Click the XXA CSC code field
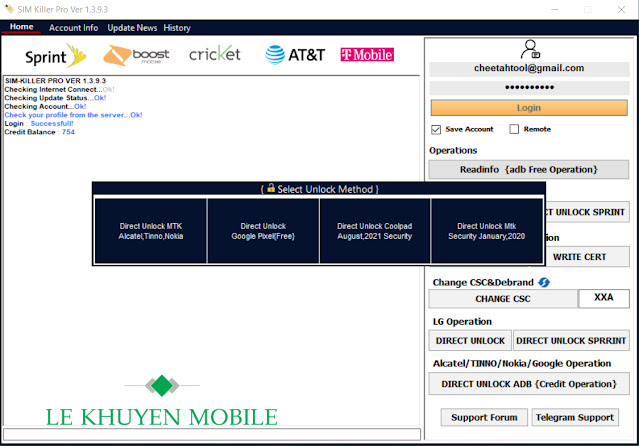639x446 pixels. point(604,298)
